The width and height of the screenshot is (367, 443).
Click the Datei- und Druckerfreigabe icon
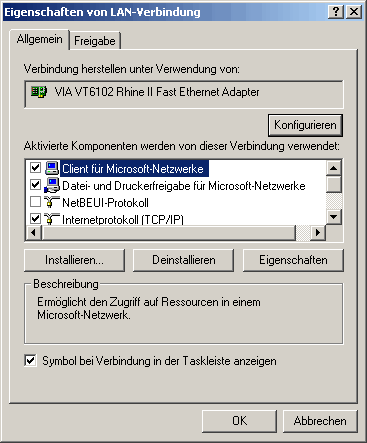pyautogui.click(x=52, y=185)
